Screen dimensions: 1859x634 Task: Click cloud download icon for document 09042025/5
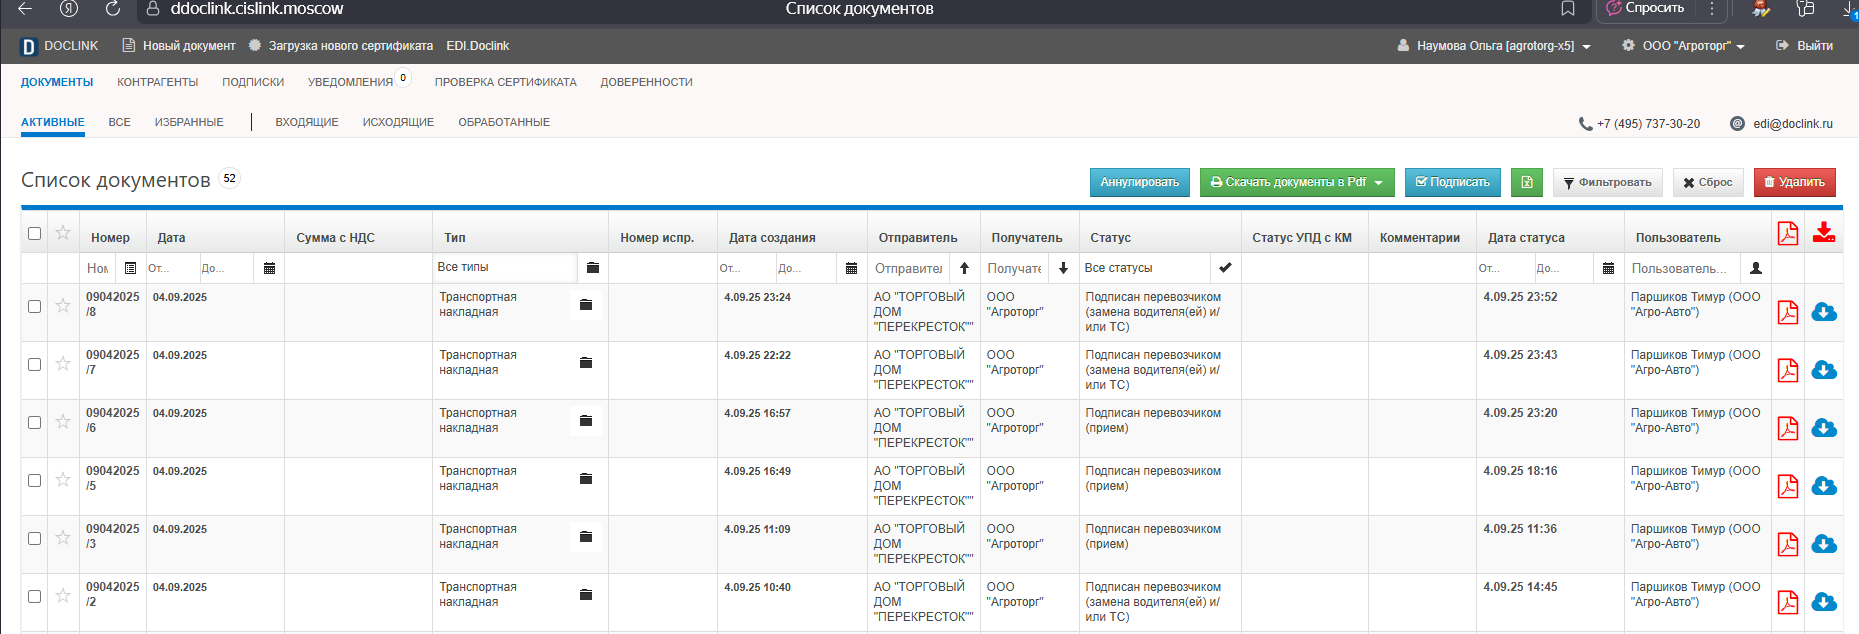pyautogui.click(x=1824, y=486)
